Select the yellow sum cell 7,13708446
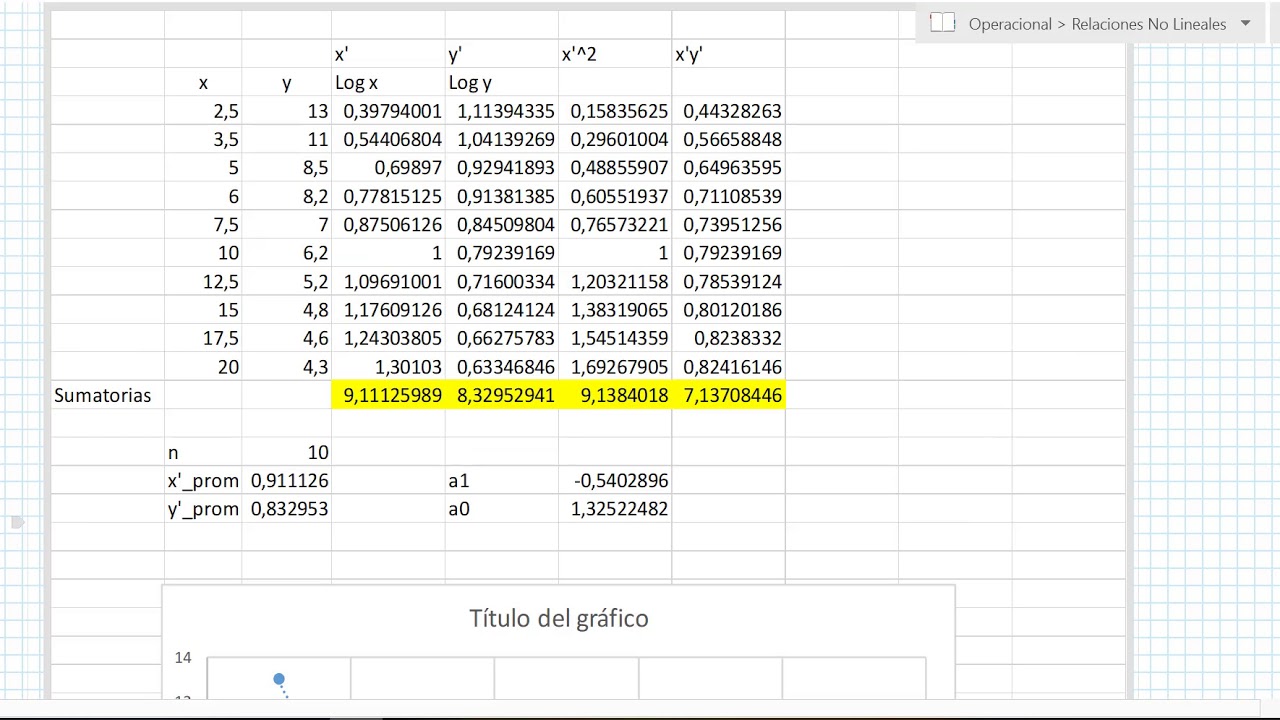Image resolution: width=1280 pixels, height=720 pixels. click(x=728, y=395)
